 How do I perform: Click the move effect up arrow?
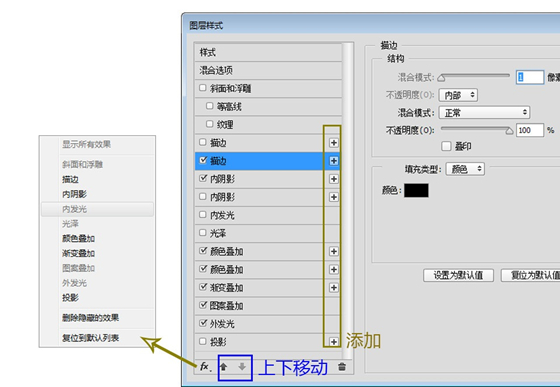[x=224, y=367]
